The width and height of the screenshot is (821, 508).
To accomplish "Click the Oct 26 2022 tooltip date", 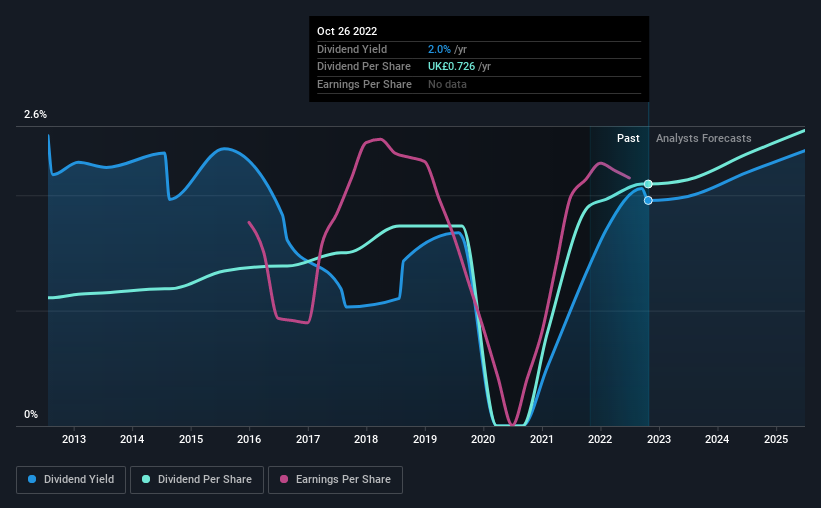I will (347, 31).
